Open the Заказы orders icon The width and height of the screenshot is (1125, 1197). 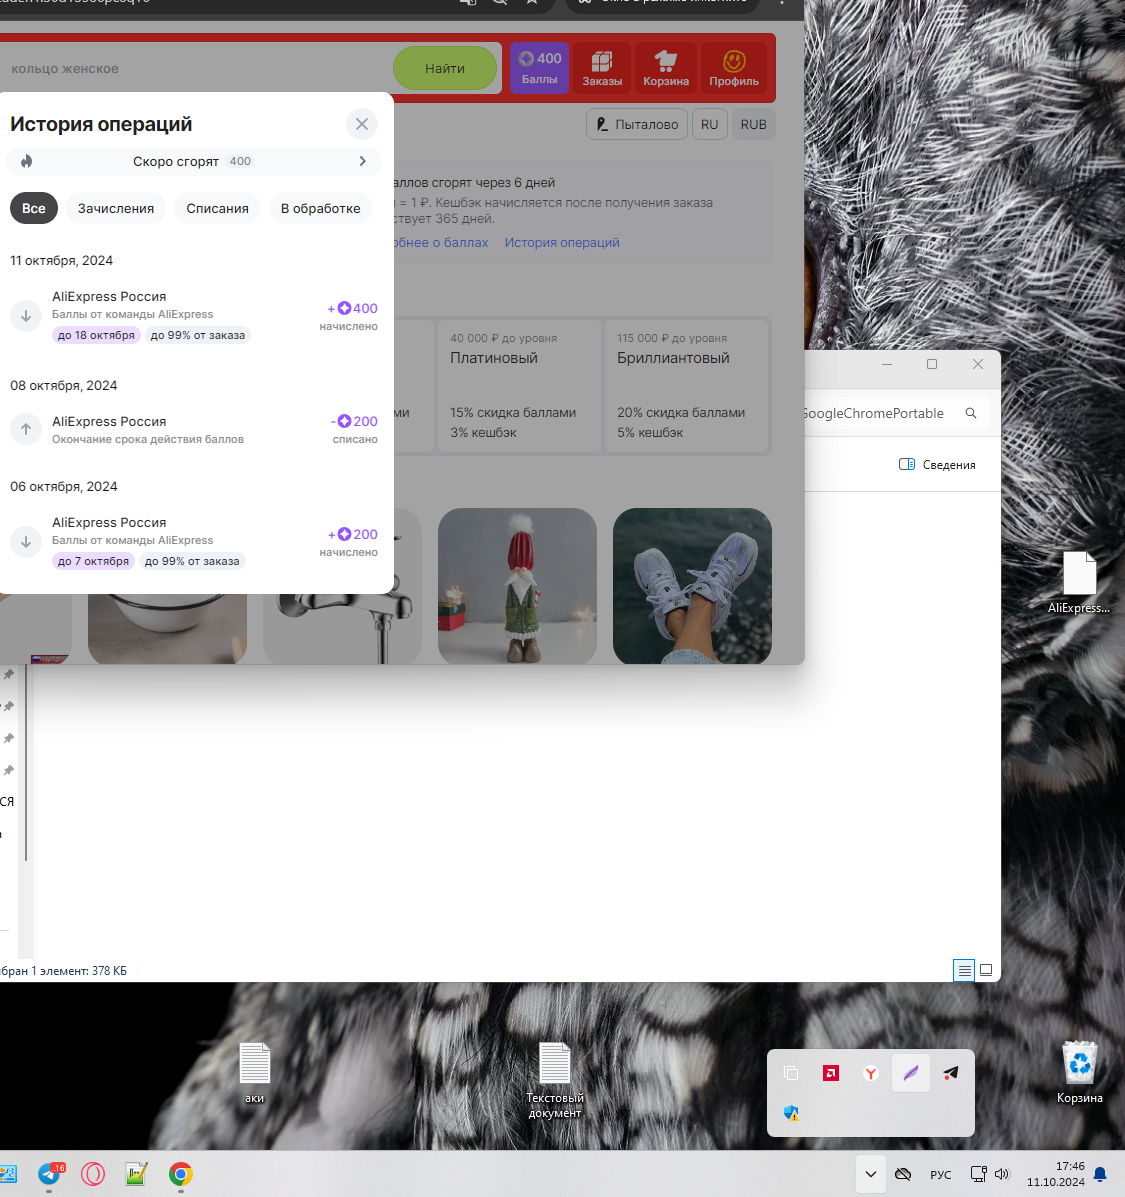(x=602, y=68)
